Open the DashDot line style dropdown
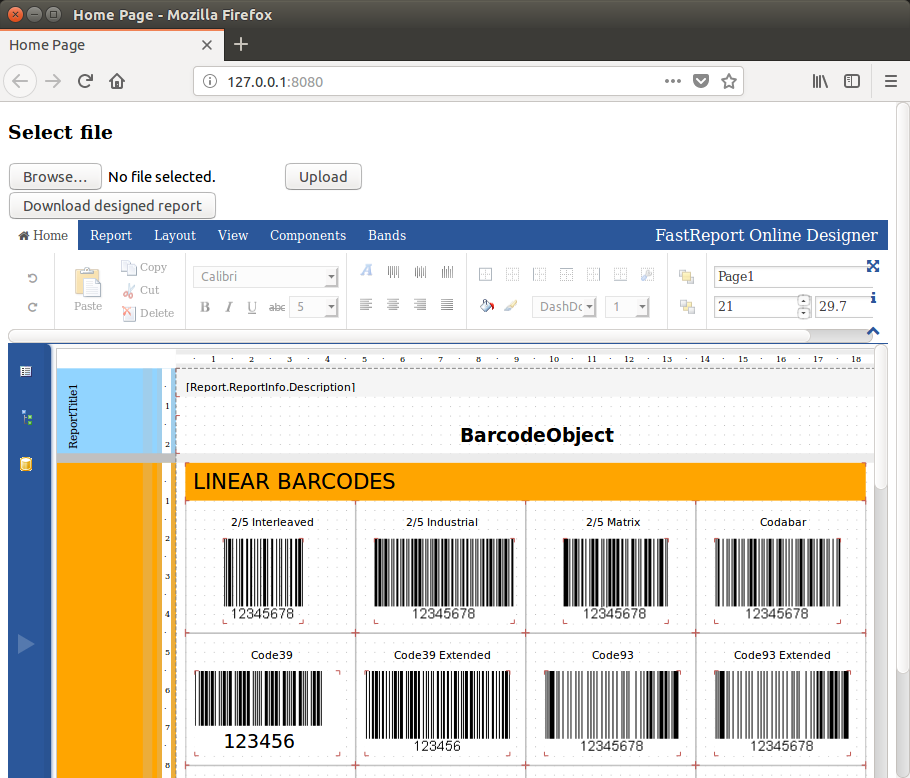The image size is (910, 778). [564, 307]
